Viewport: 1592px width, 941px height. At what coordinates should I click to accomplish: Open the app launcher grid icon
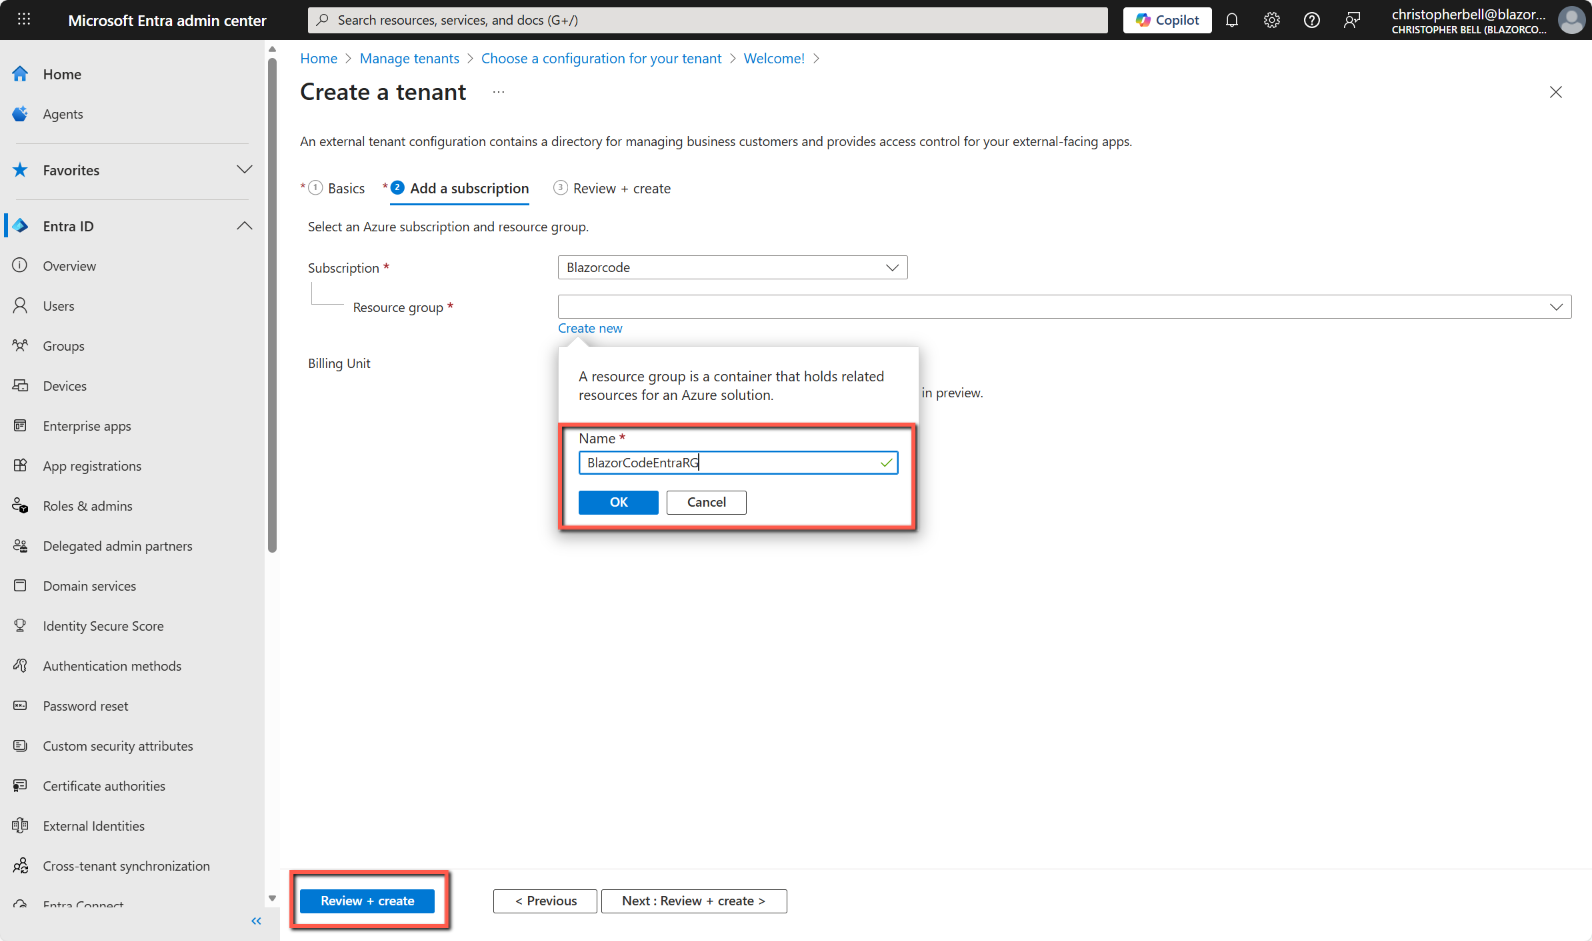[x=24, y=20]
